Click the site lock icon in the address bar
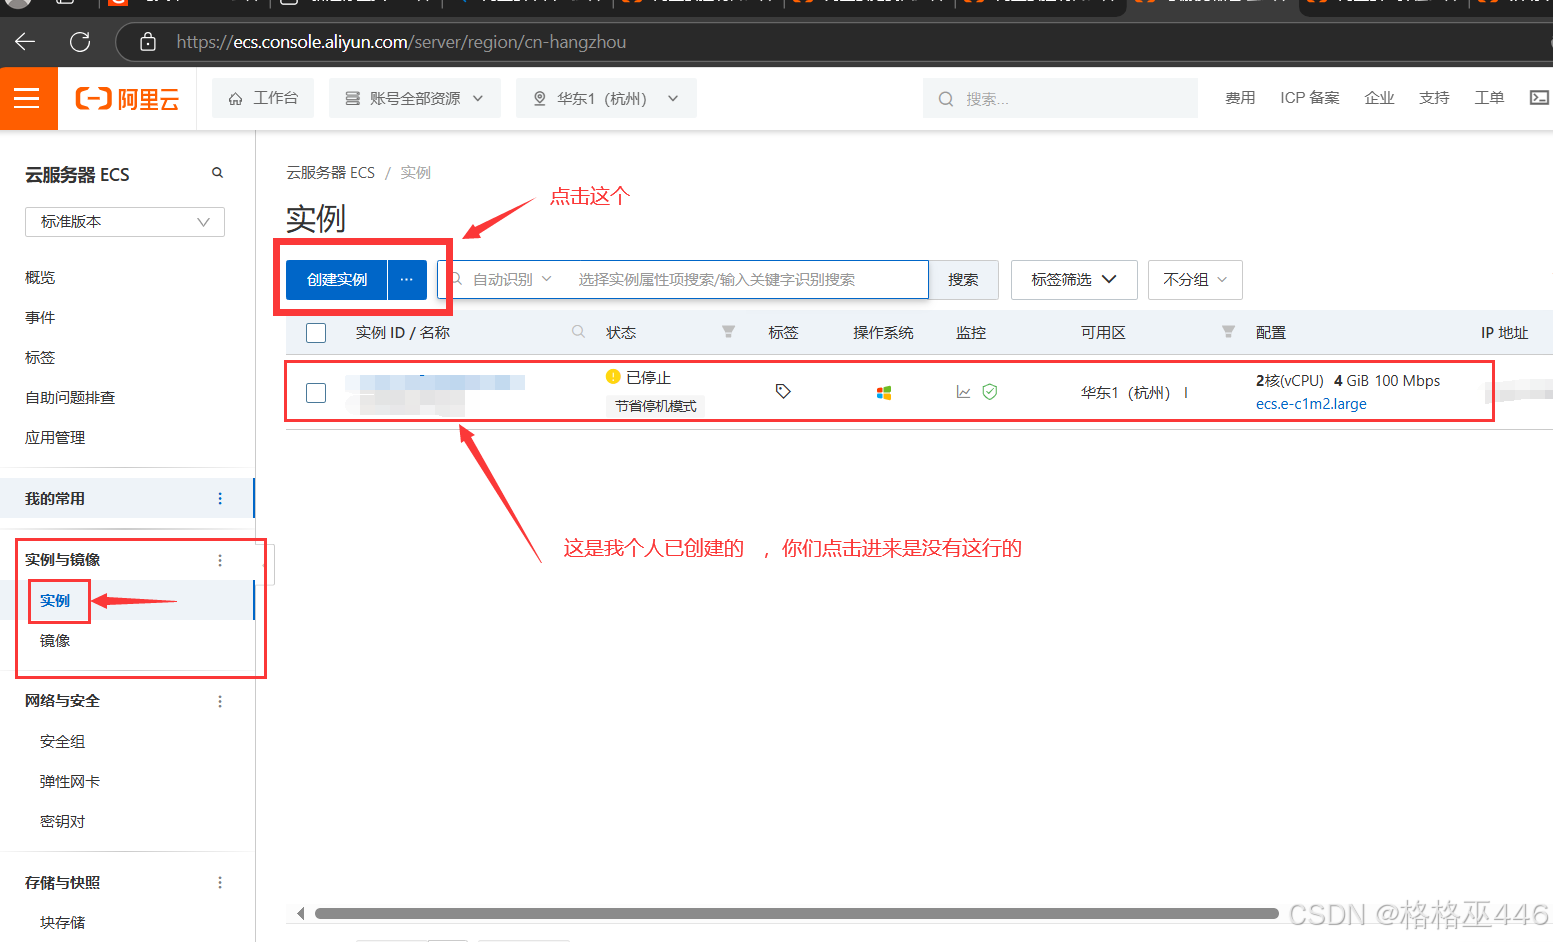Viewport: 1553px width, 942px height. point(148,42)
